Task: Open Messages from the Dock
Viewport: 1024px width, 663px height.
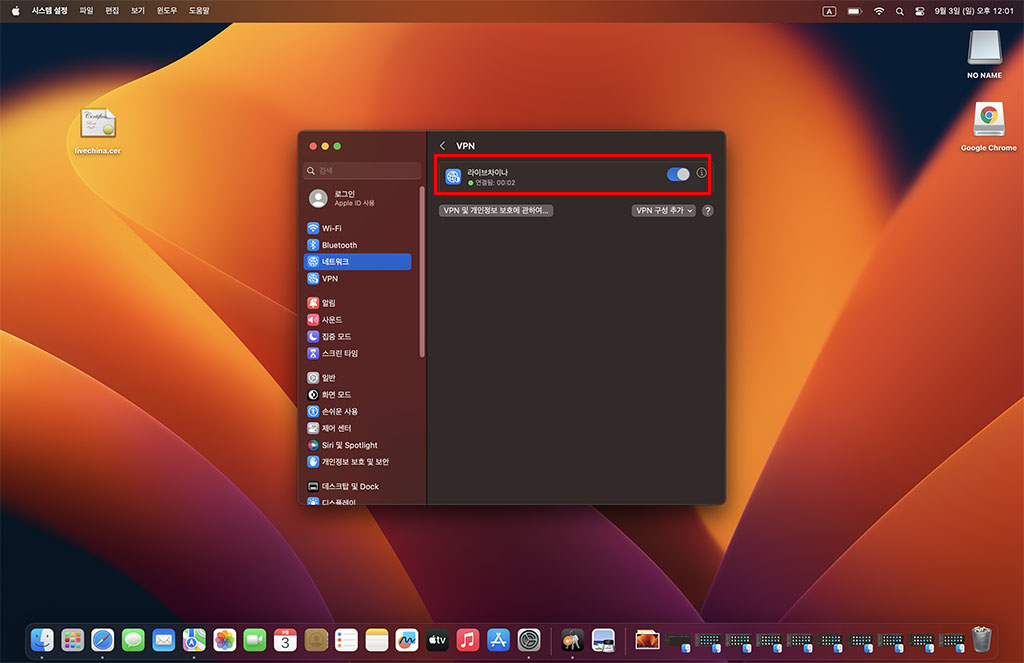Action: tap(133, 640)
